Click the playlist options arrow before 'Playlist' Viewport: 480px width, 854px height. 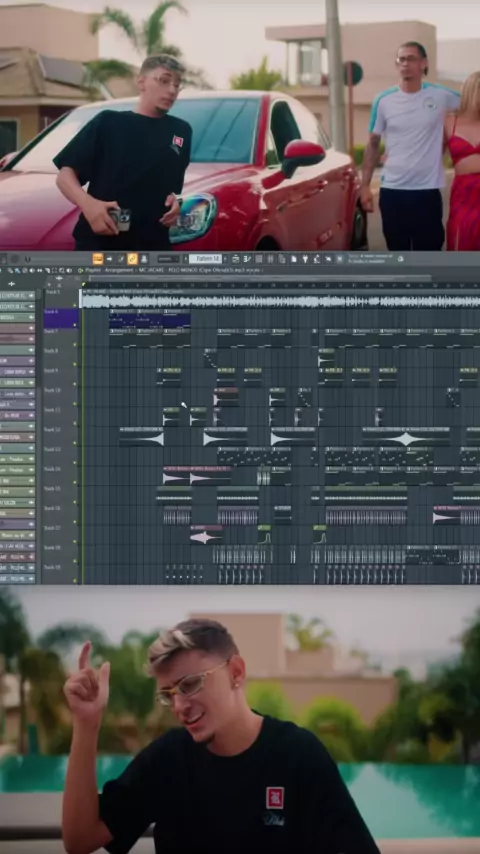[x=80, y=270]
